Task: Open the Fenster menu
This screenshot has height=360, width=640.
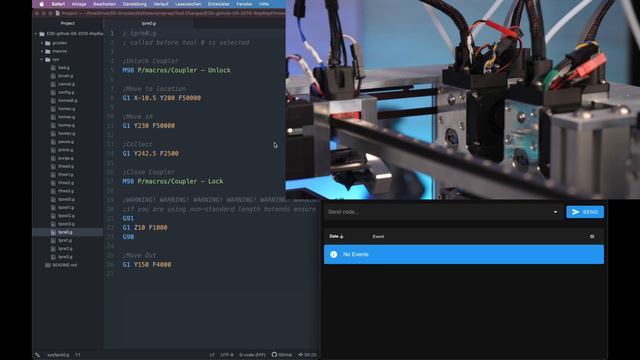Action: pos(244,4)
